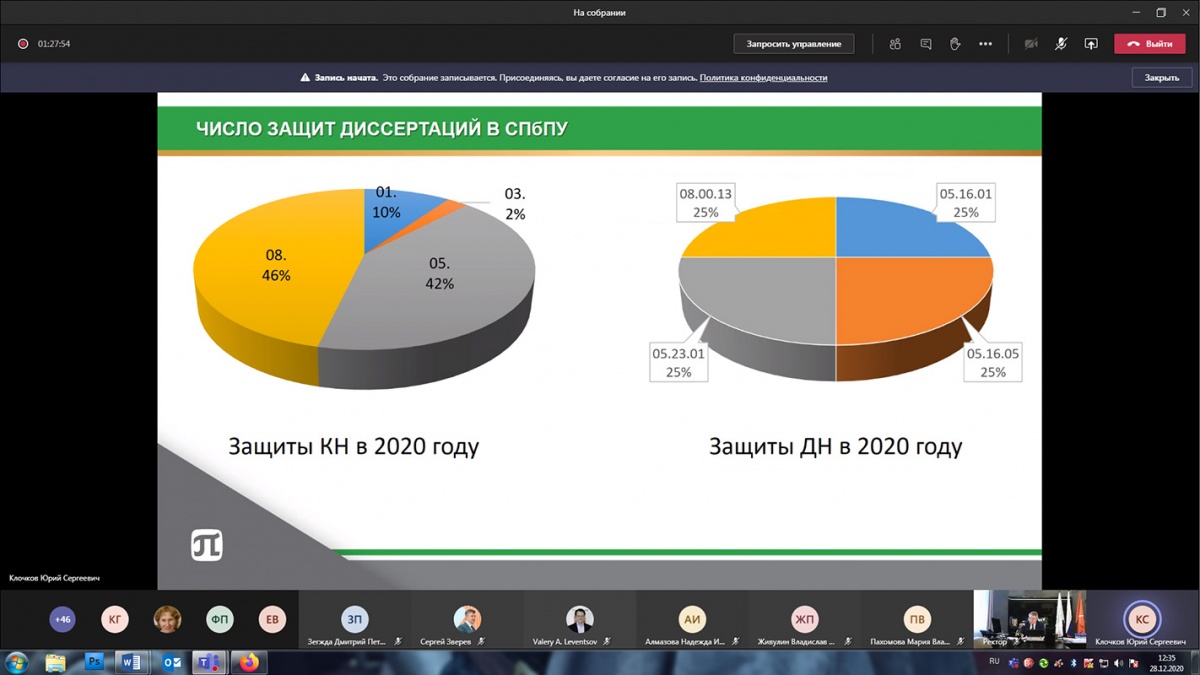This screenshot has width=1200, height=675.
Task: Click the 08.00.13 25% chart label
Action: [706, 203]
